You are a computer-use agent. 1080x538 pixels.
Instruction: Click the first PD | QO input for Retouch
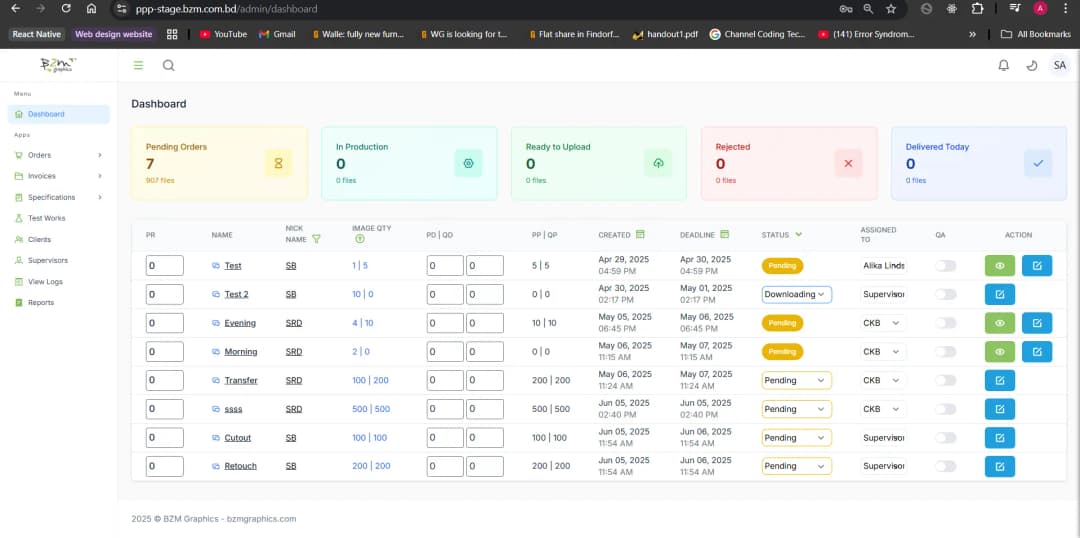coord(445,466)
